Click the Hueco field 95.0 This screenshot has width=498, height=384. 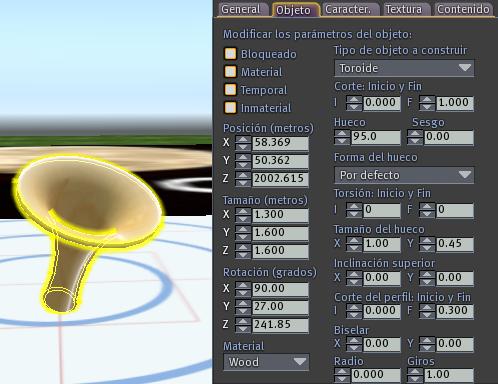(376, 137)
